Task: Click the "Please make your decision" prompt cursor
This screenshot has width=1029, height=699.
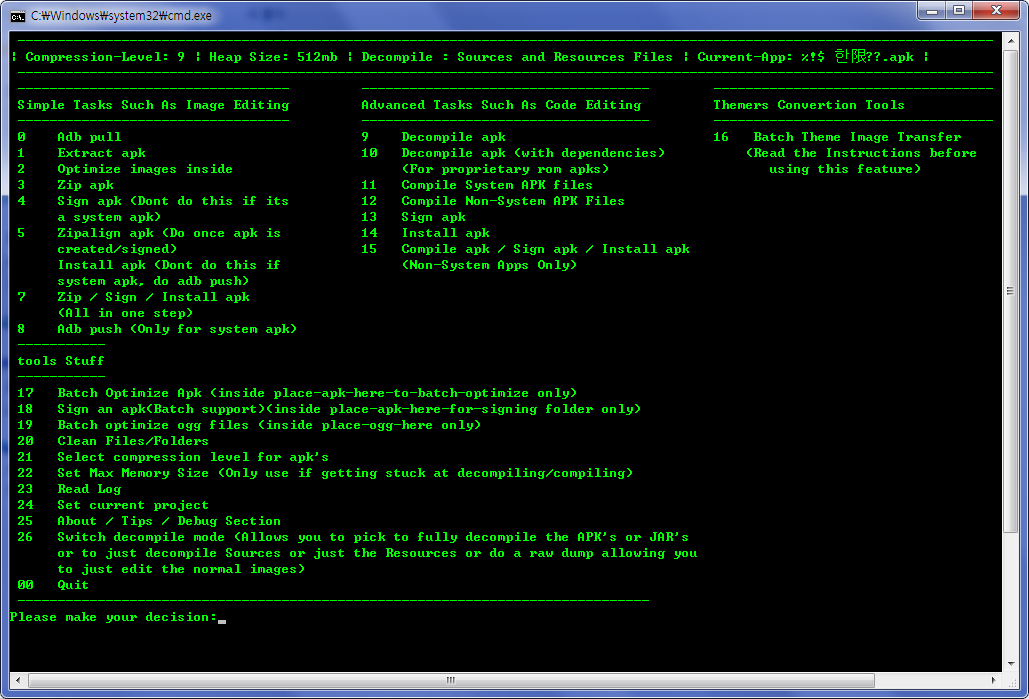Action: pyautogui.click(x=222, y=618)
